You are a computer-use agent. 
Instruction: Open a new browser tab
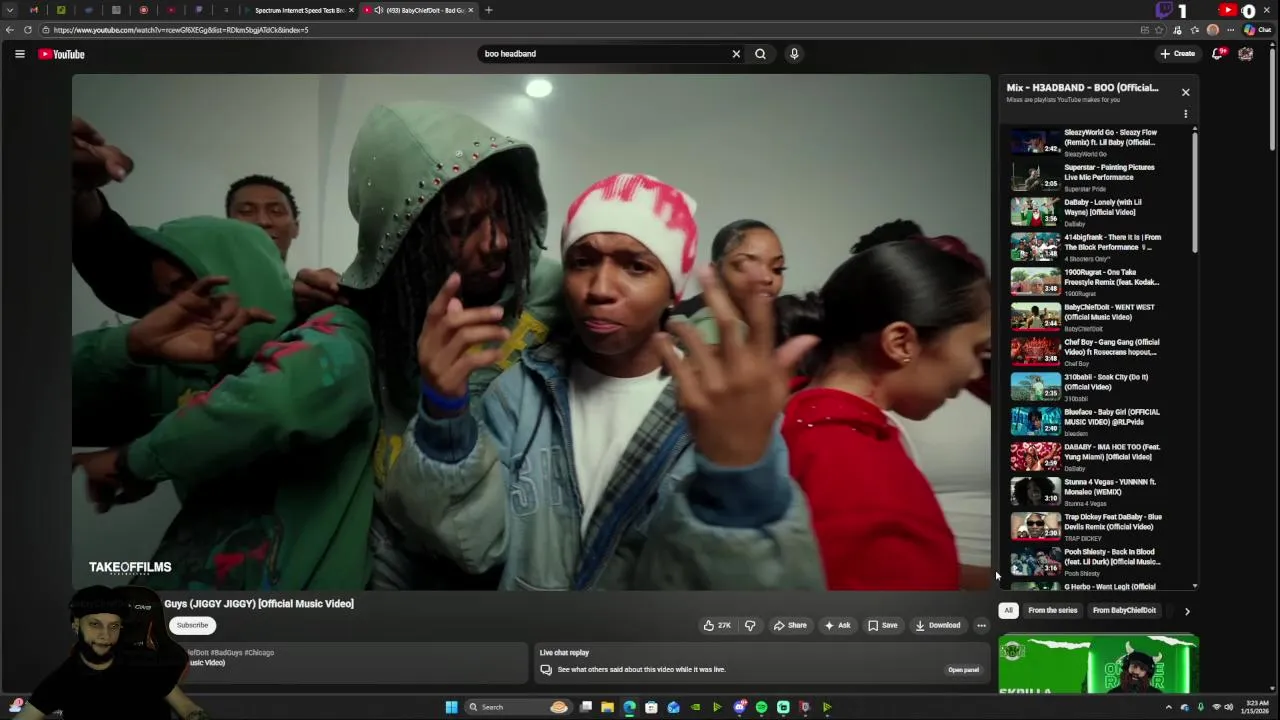click(488, 10)
